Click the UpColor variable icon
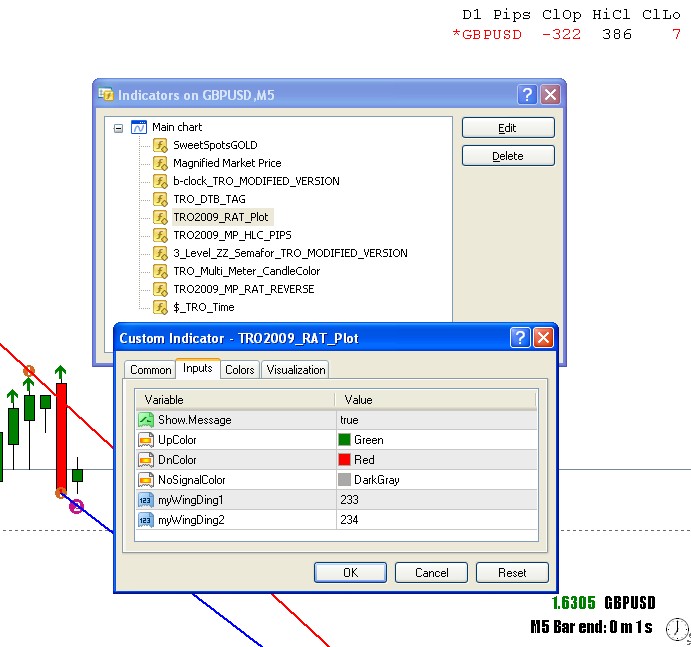This screenshot has height=647, width=691. [145, 440]
